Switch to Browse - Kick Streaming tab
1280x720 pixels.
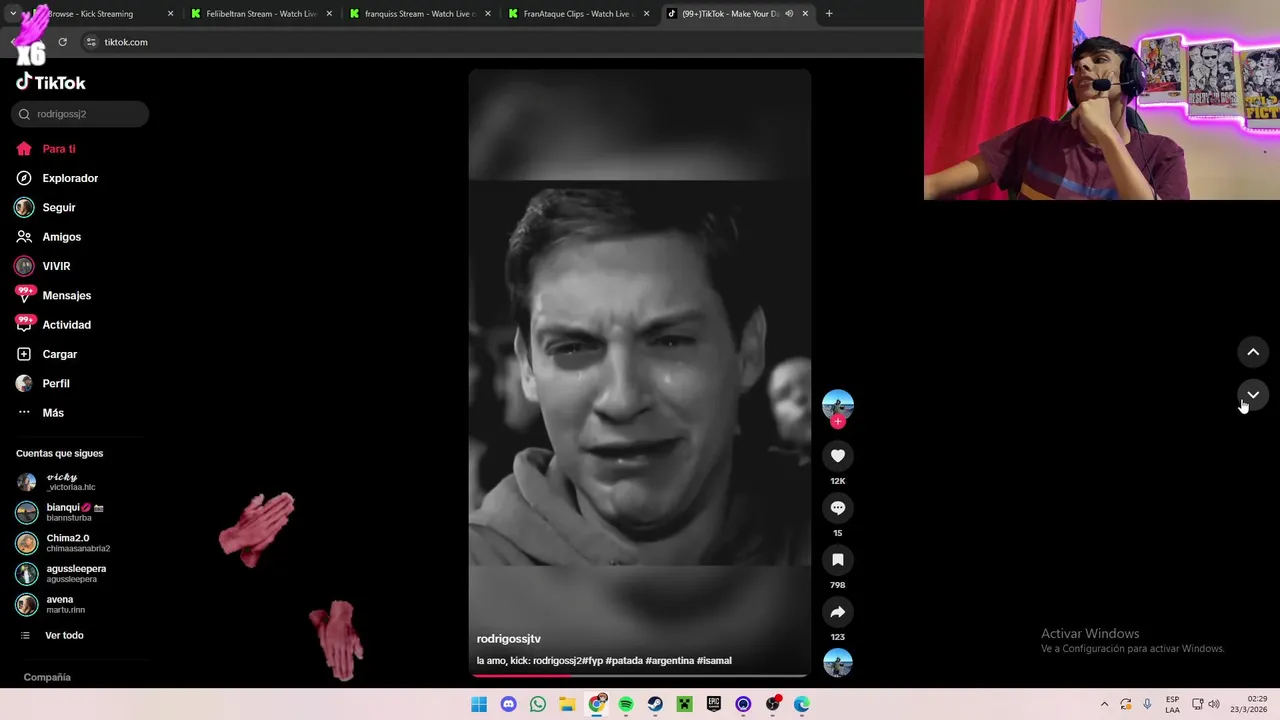[100, 14]
